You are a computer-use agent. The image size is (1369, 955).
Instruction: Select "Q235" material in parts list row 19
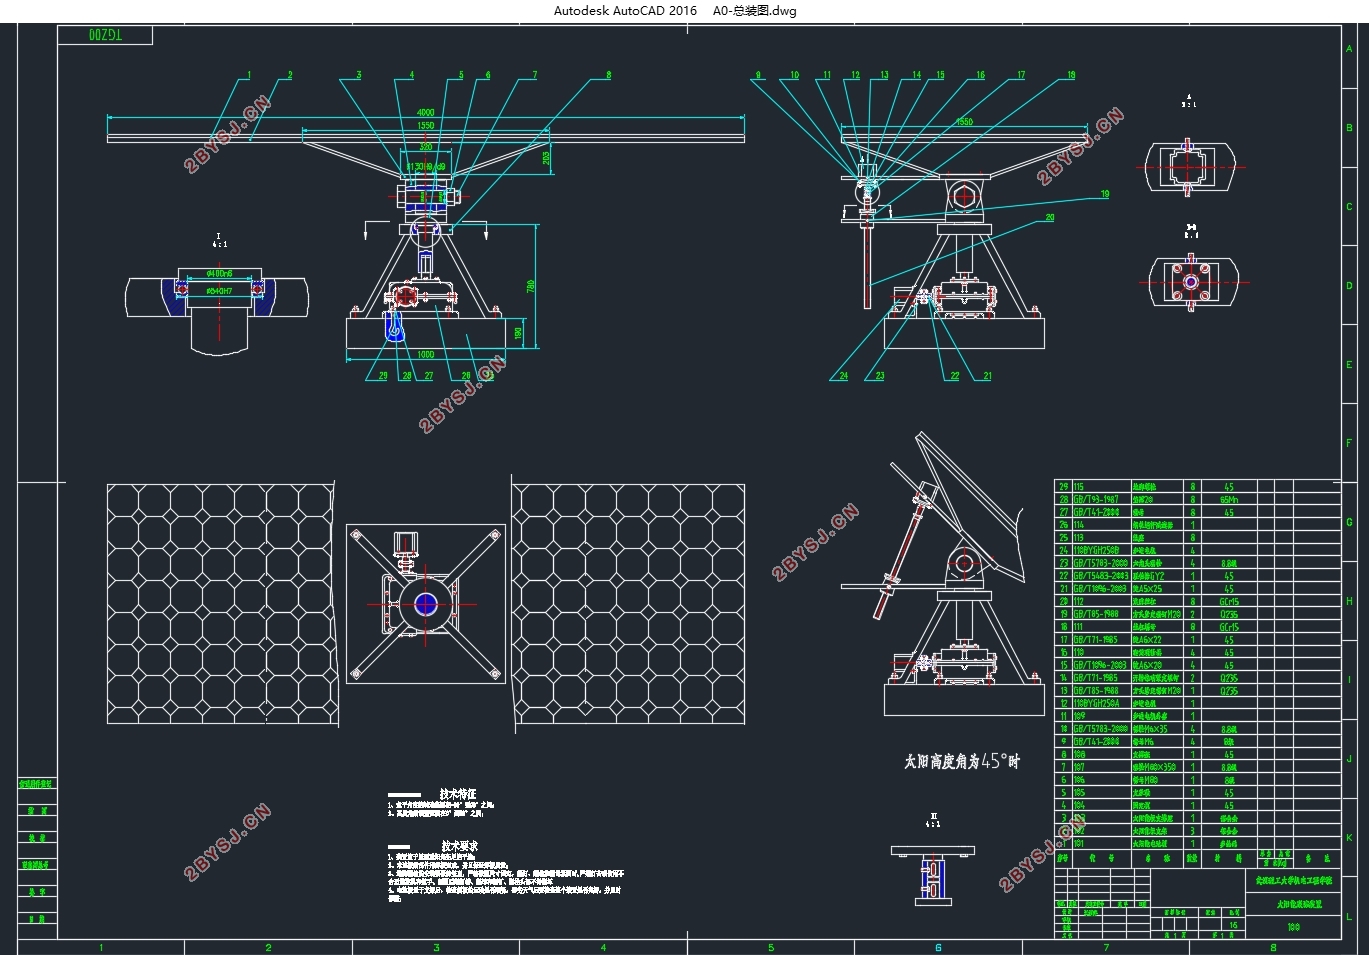tap(1229, 614)
